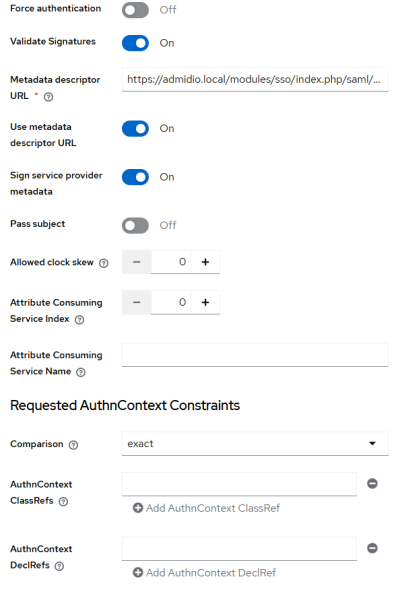Image resolution: width=400 pixels, height=604 pixels.
Task: Remove the AuthnContext DeclRef entry
Action: (372, 548)
